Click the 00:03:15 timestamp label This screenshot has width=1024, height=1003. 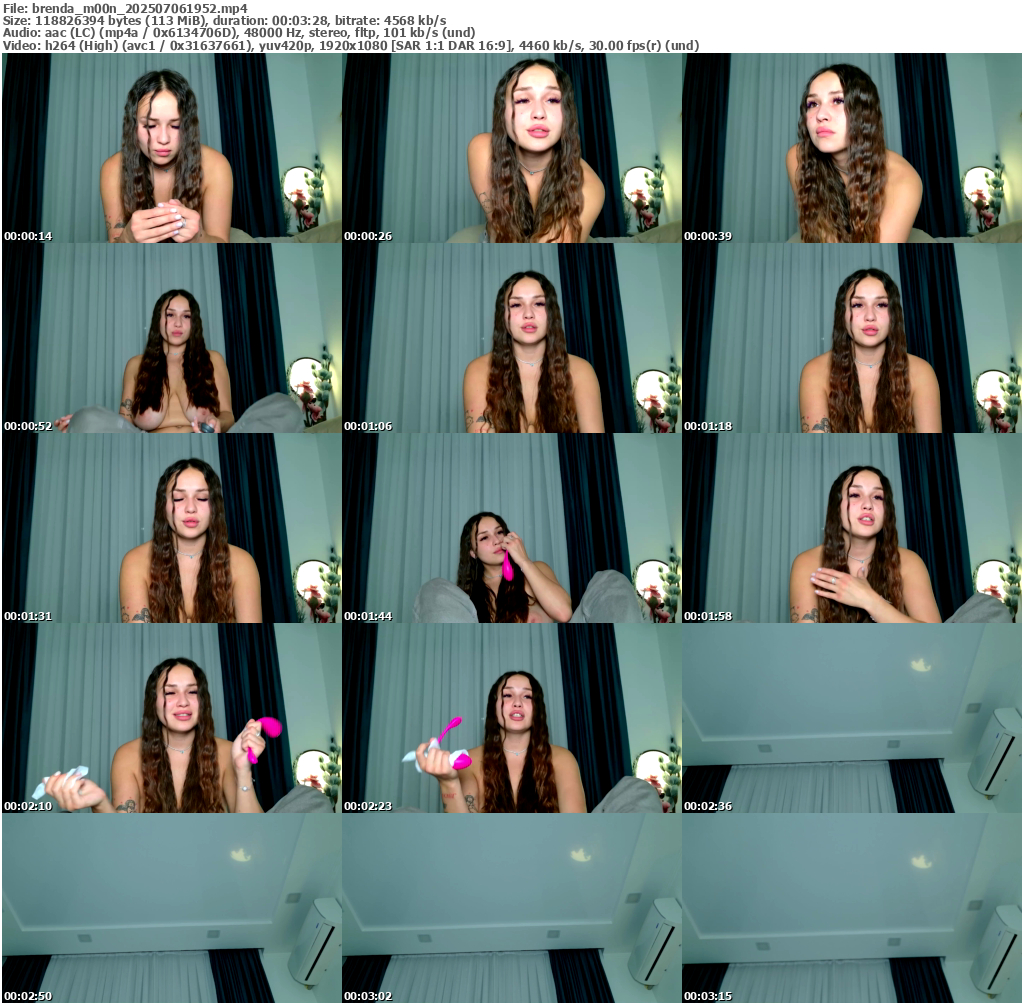coord(708,996)
